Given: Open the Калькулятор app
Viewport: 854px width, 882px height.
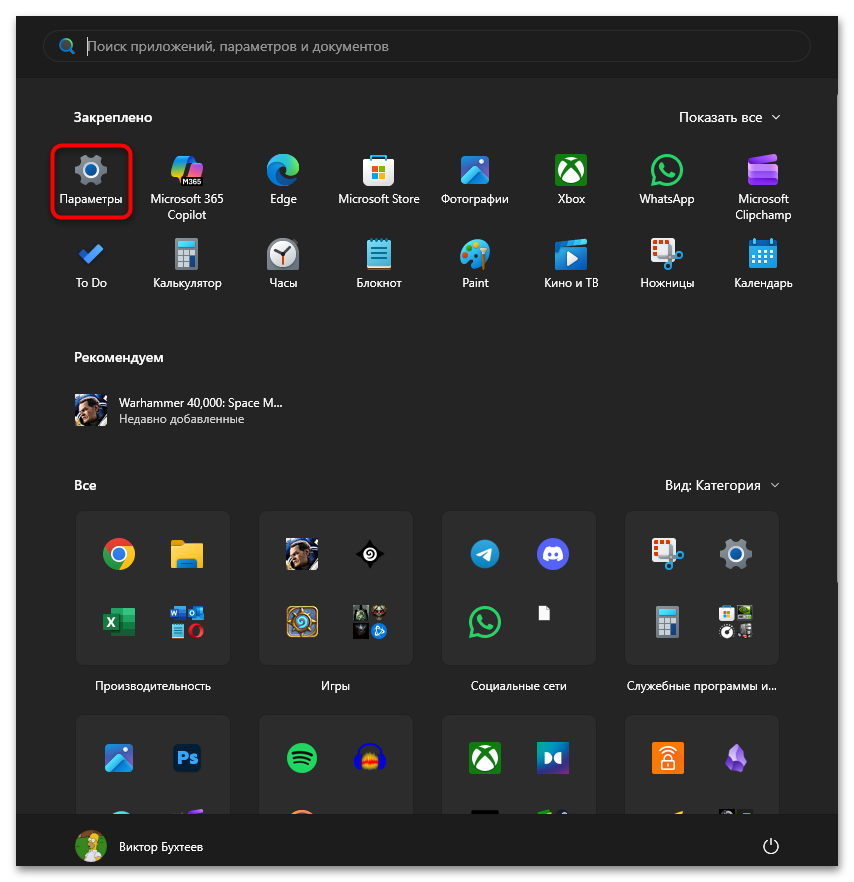Looking at the screenshot, I should coord(187,264).
